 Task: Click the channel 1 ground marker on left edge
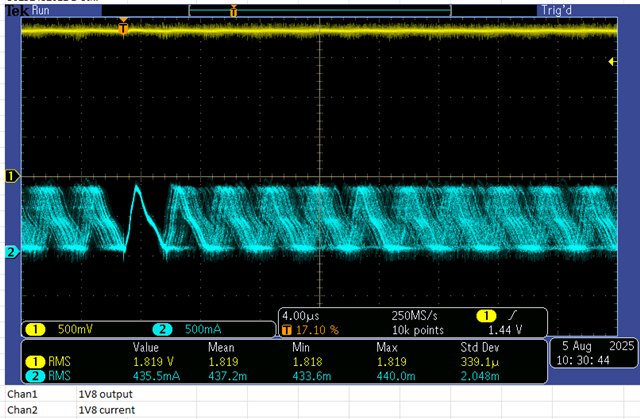pyautogui.click(x=11, y=176)
